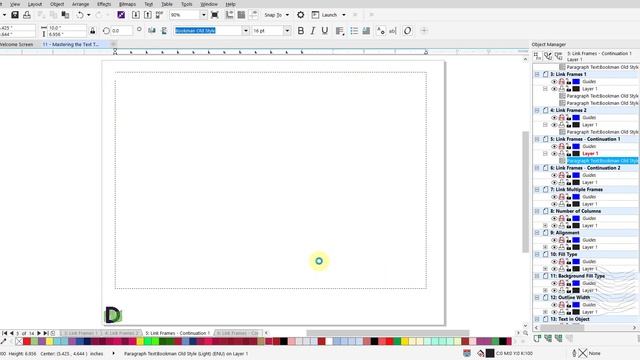
Task: Toggle the bullet list icon
Action: click(x=354, y=31)
